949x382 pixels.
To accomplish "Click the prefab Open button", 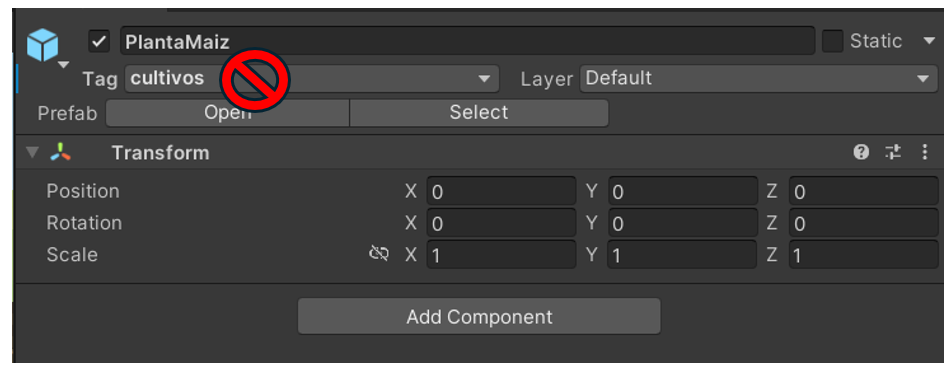I will tap(228, 113).
